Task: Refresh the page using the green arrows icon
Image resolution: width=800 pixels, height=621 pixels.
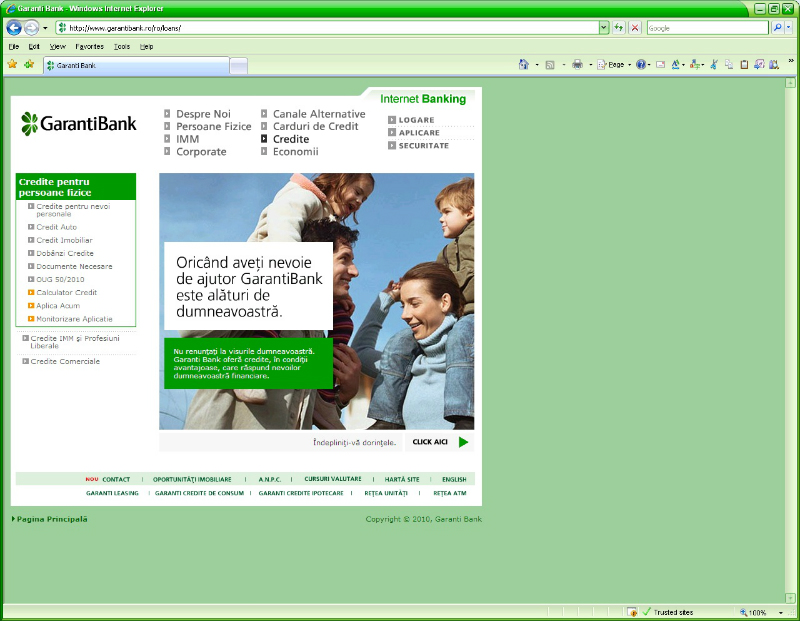Action: click(x=618, y=28)
